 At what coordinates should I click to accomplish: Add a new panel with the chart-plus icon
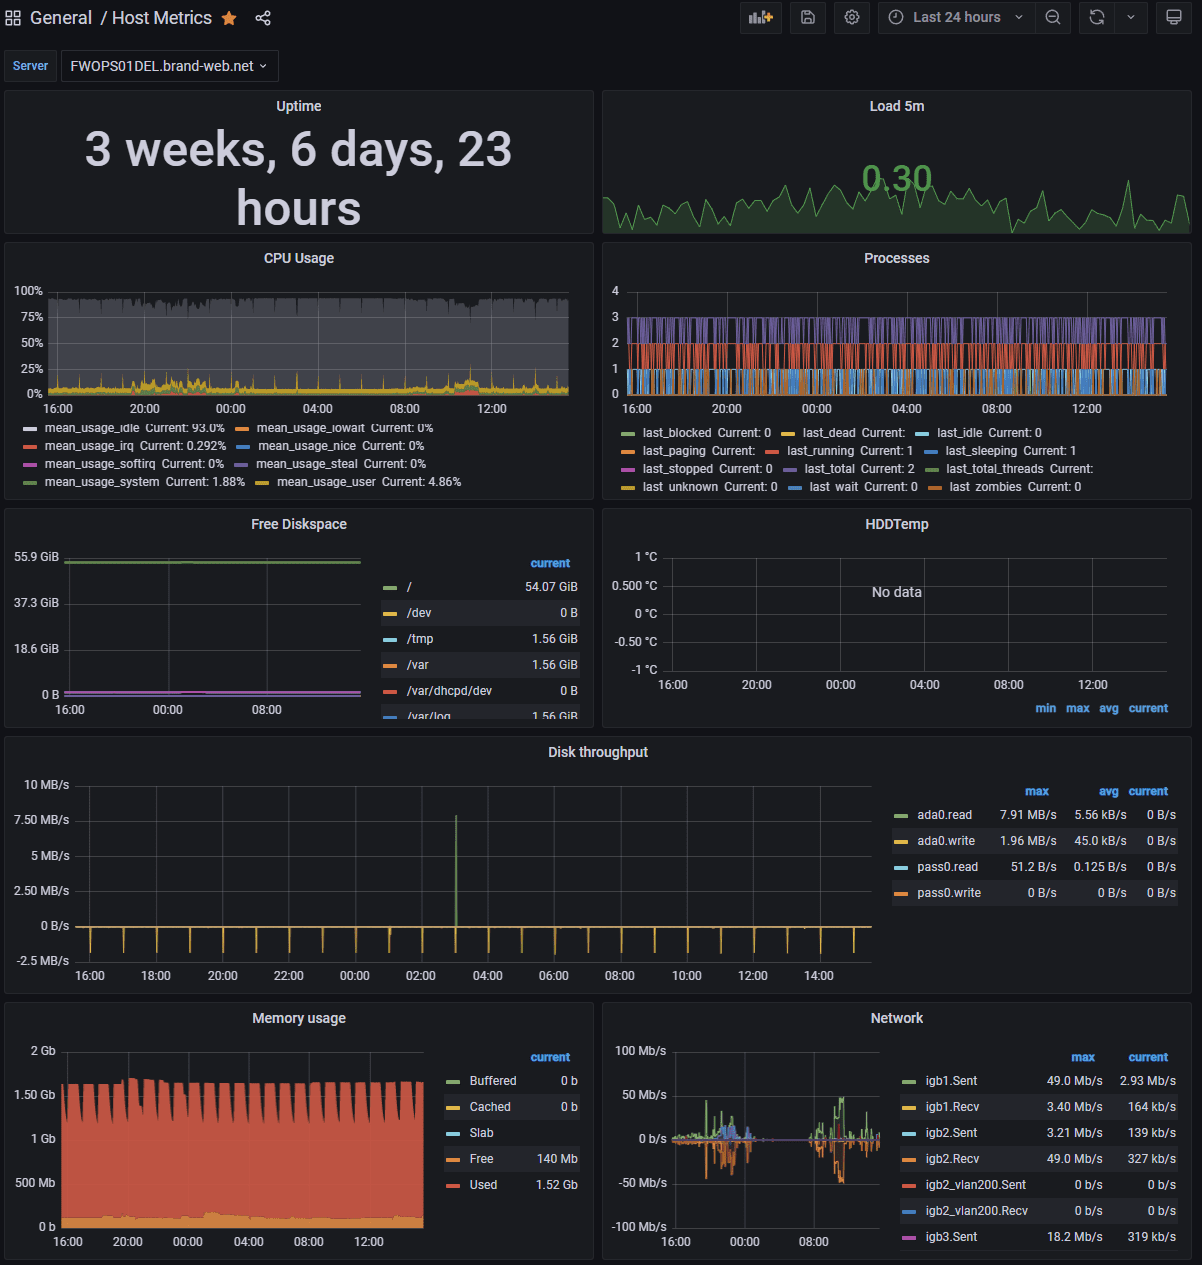point(761,17)
